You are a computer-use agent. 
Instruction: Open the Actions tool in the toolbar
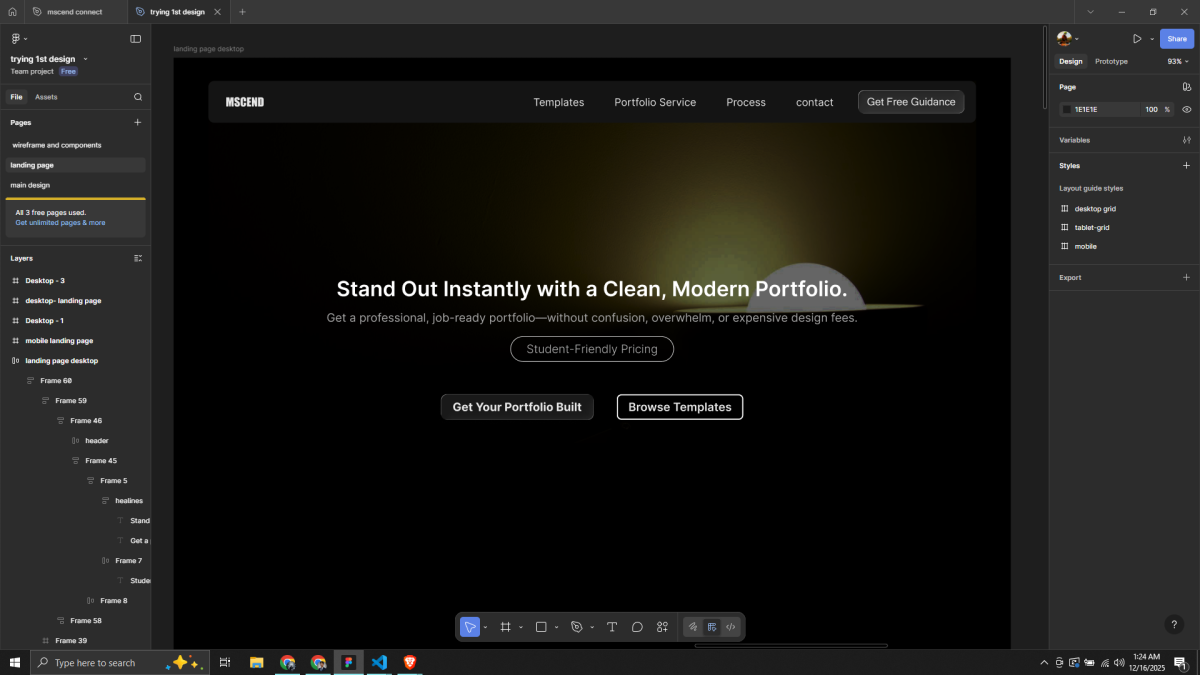click(662, 627)
